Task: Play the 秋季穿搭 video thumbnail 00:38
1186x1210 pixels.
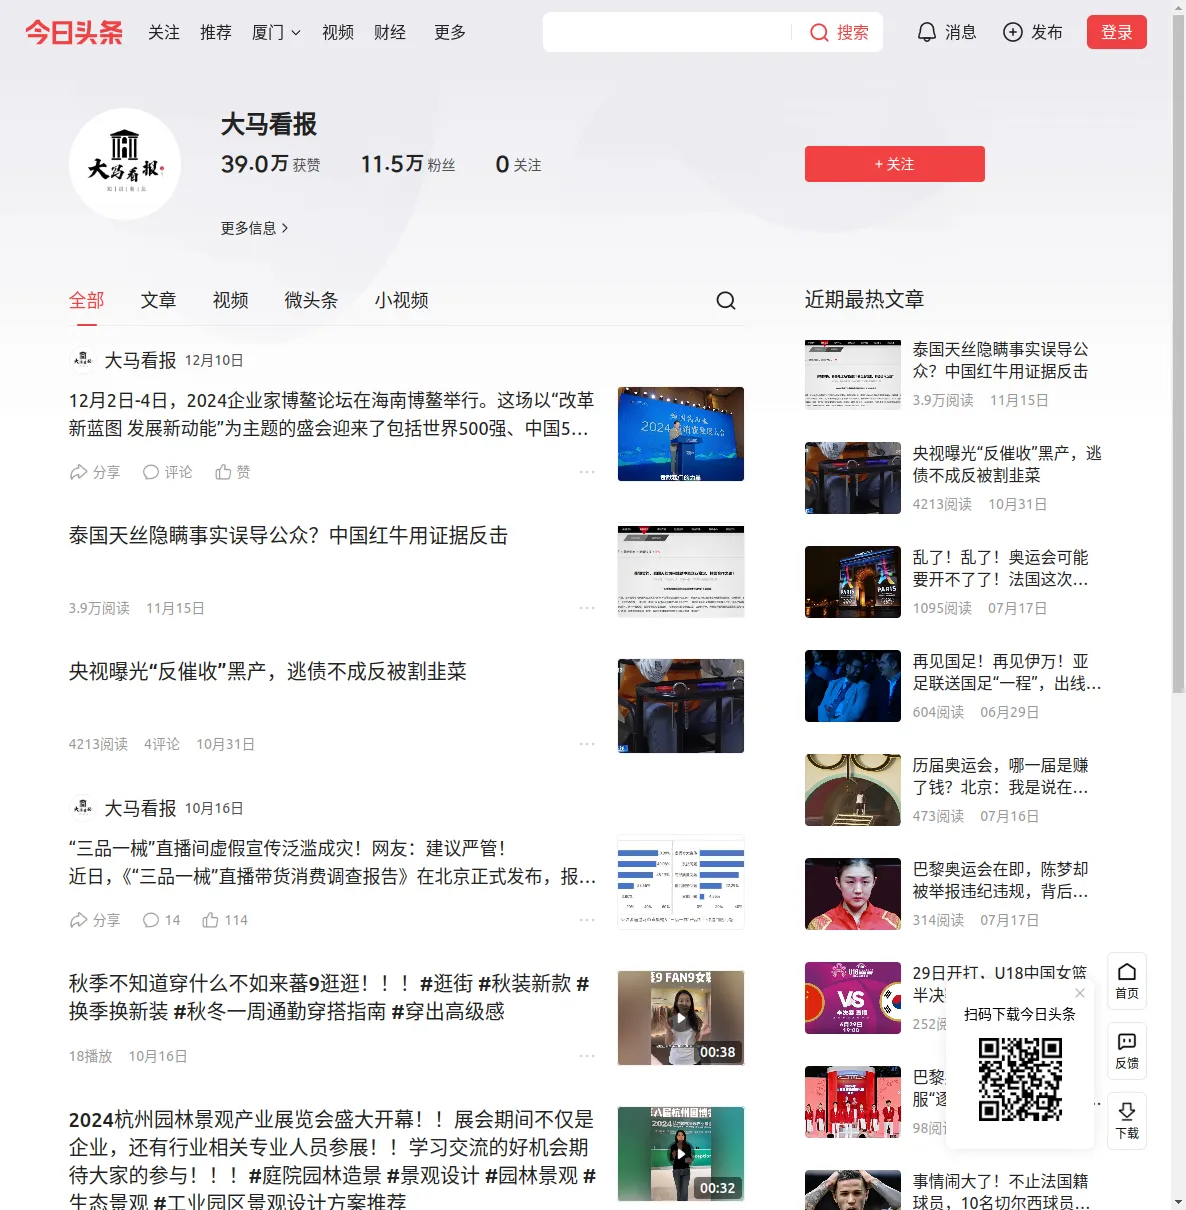Action: point(681,1018)
